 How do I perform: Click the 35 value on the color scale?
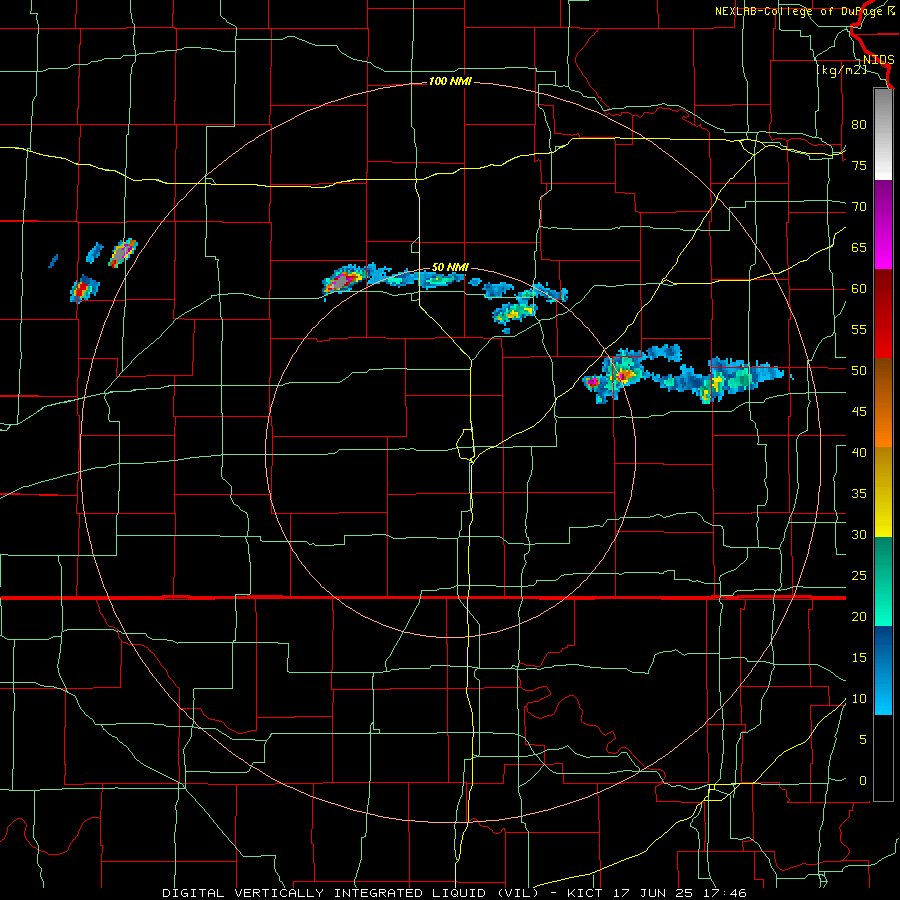[859, 494]
